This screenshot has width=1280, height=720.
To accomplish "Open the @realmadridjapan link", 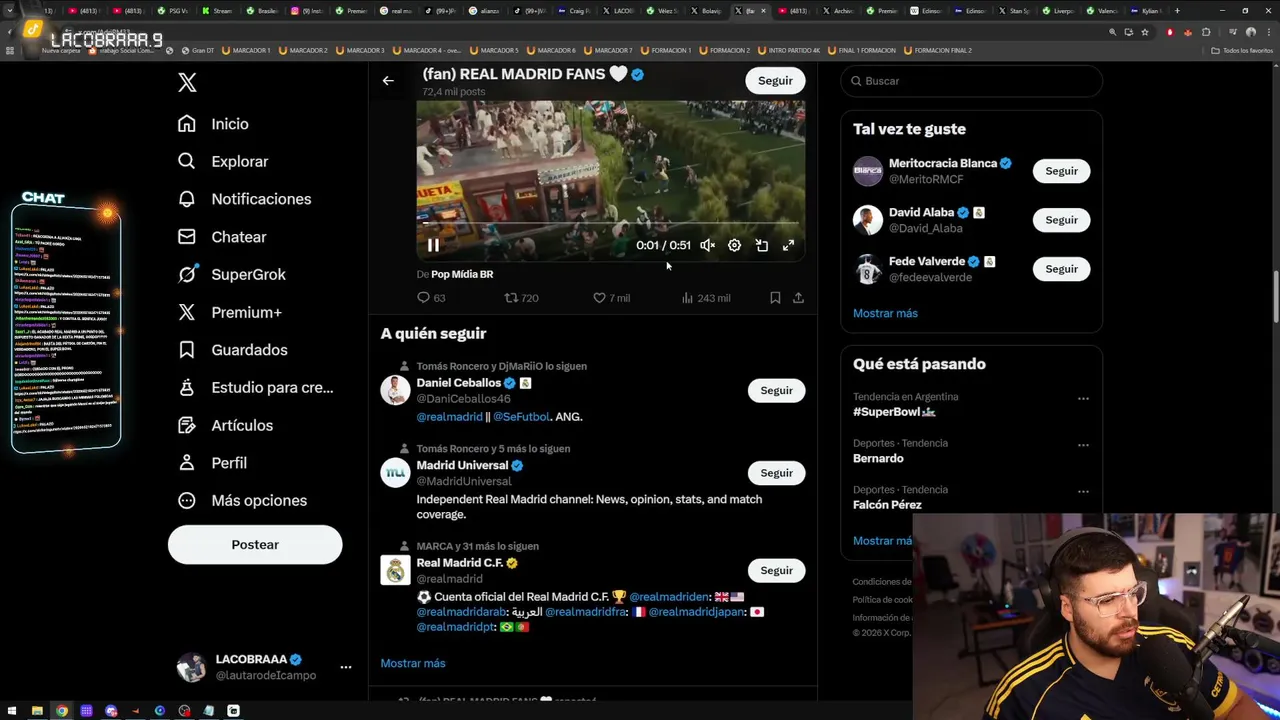I will click(x=697, y=612).
